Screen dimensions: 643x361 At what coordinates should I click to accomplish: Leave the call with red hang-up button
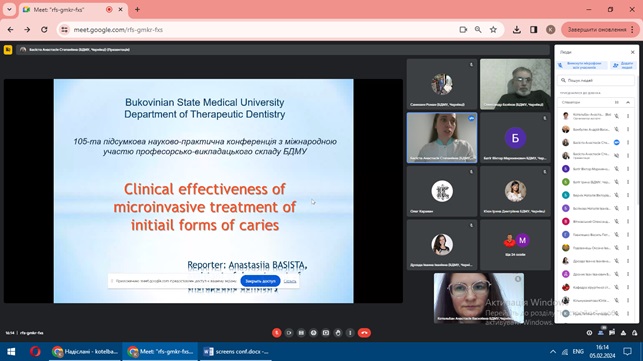[364, 333]
